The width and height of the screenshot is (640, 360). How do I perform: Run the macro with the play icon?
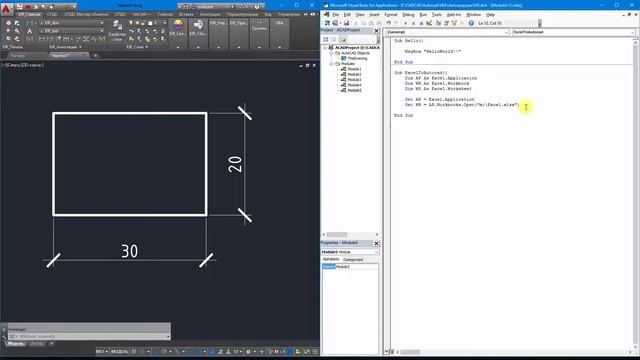point(405,23)
